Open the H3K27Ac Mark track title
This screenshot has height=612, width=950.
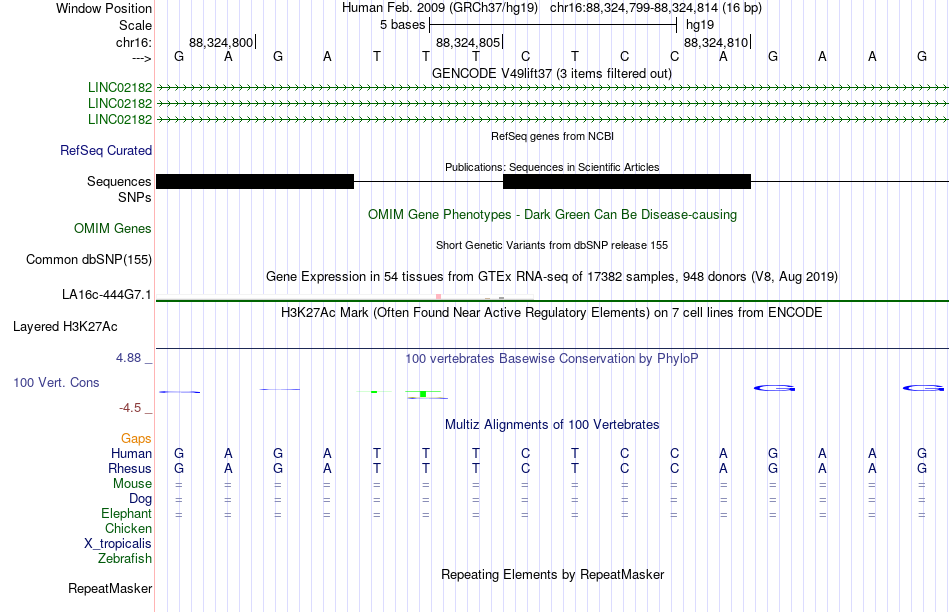coord(552,313)
